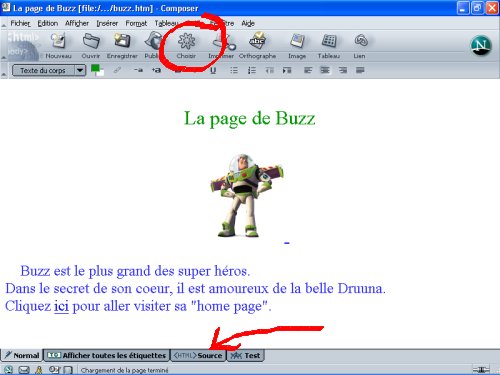The image size is (500, 375).
Task: Increase font size with larger-a icon
Action: point(156,70)
